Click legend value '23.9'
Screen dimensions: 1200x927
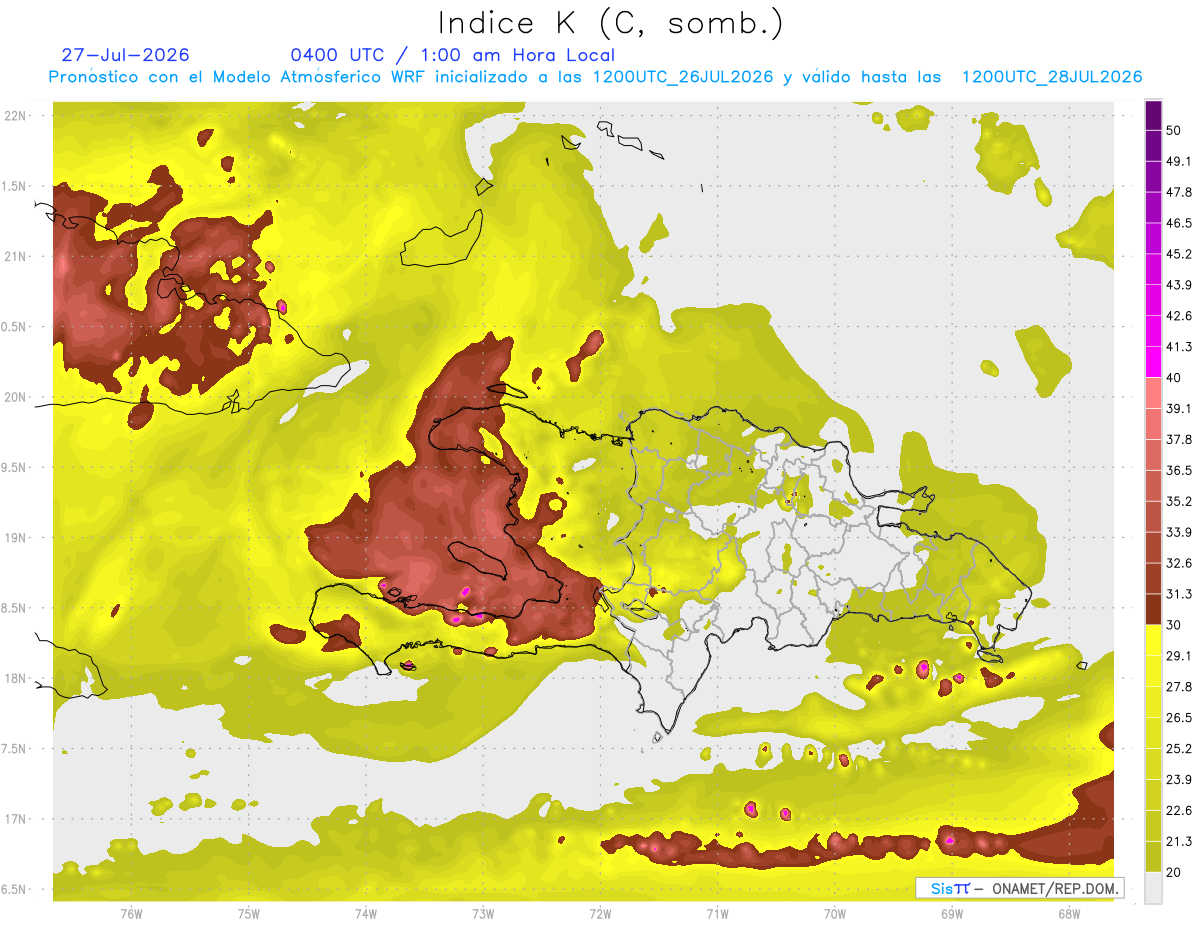(1179, 780)
